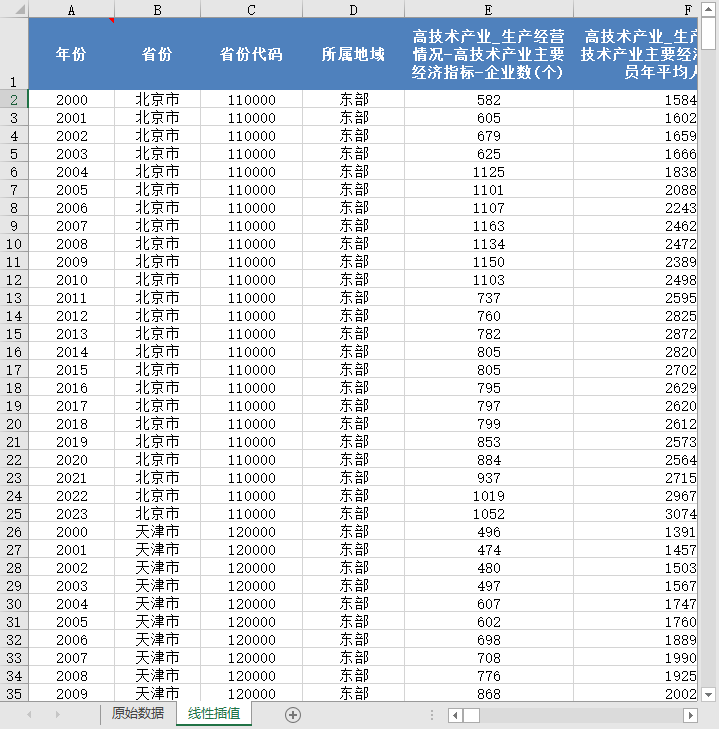This screenshot has width=719, height=729.
Task: Select column E header
Action: 488,9
